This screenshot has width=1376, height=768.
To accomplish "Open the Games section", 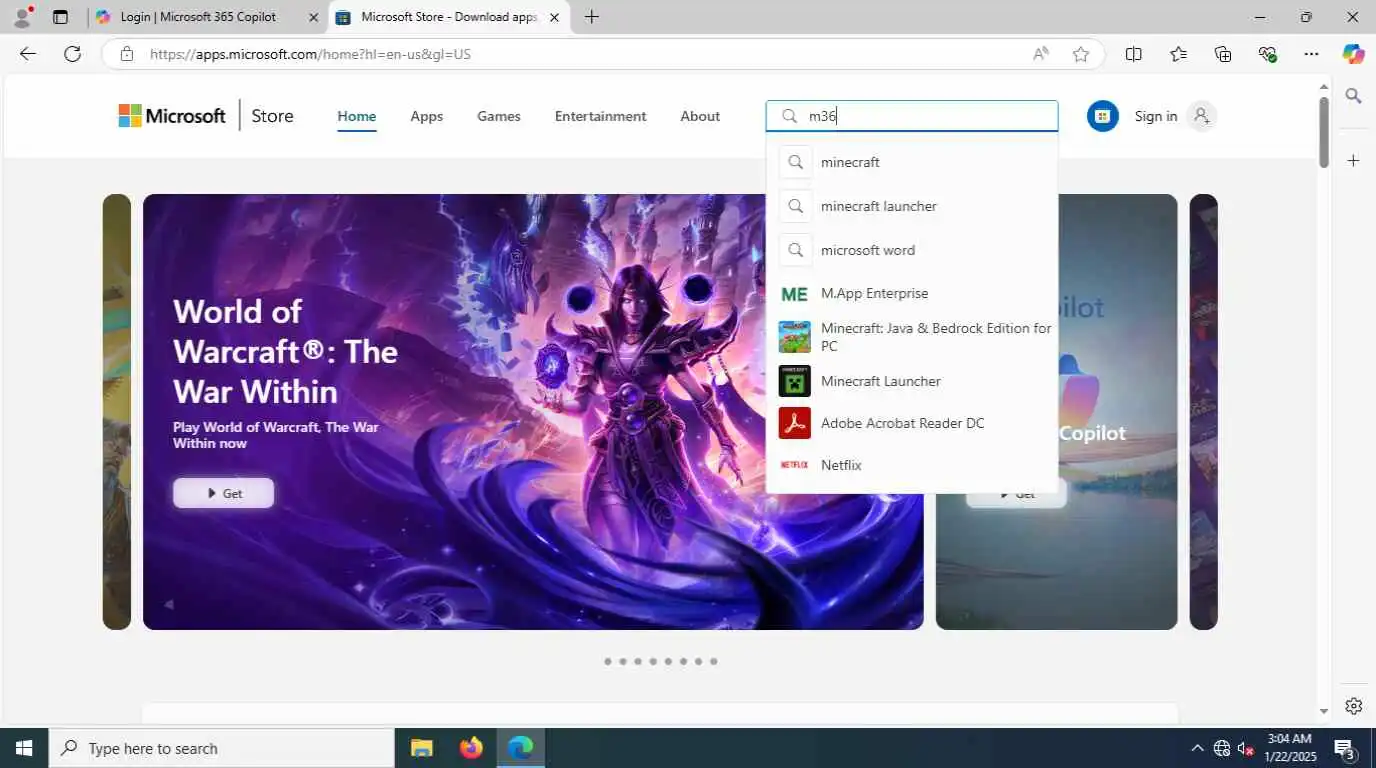I will [499, 116].
